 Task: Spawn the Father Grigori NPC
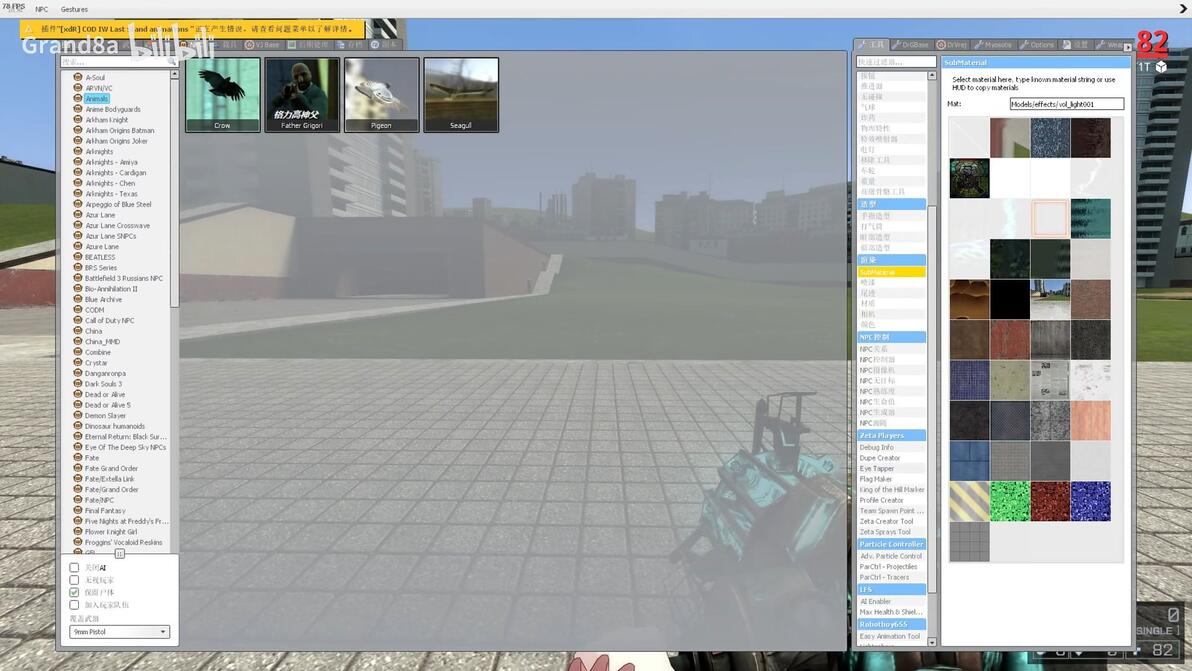pyautogui.click(x=302, y=95)
